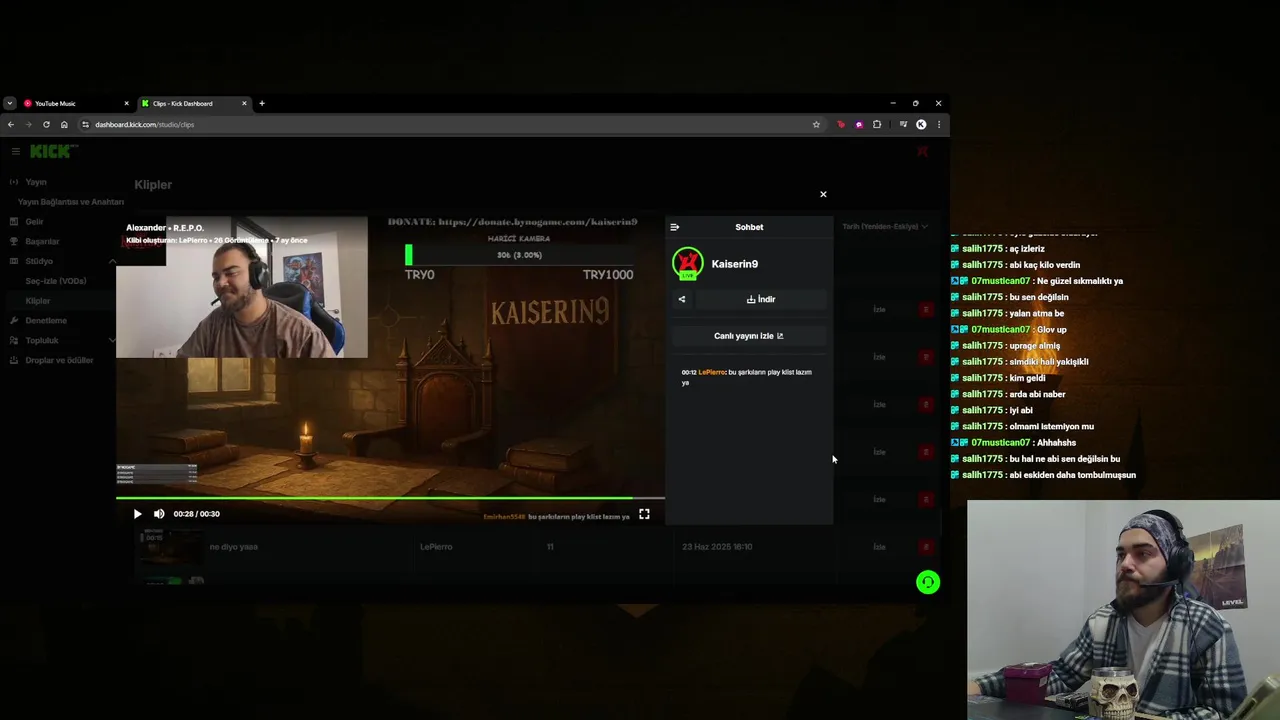Open the browser media controls icon
The height and width of the screenshot is (720, 1280).
[903, 125]
